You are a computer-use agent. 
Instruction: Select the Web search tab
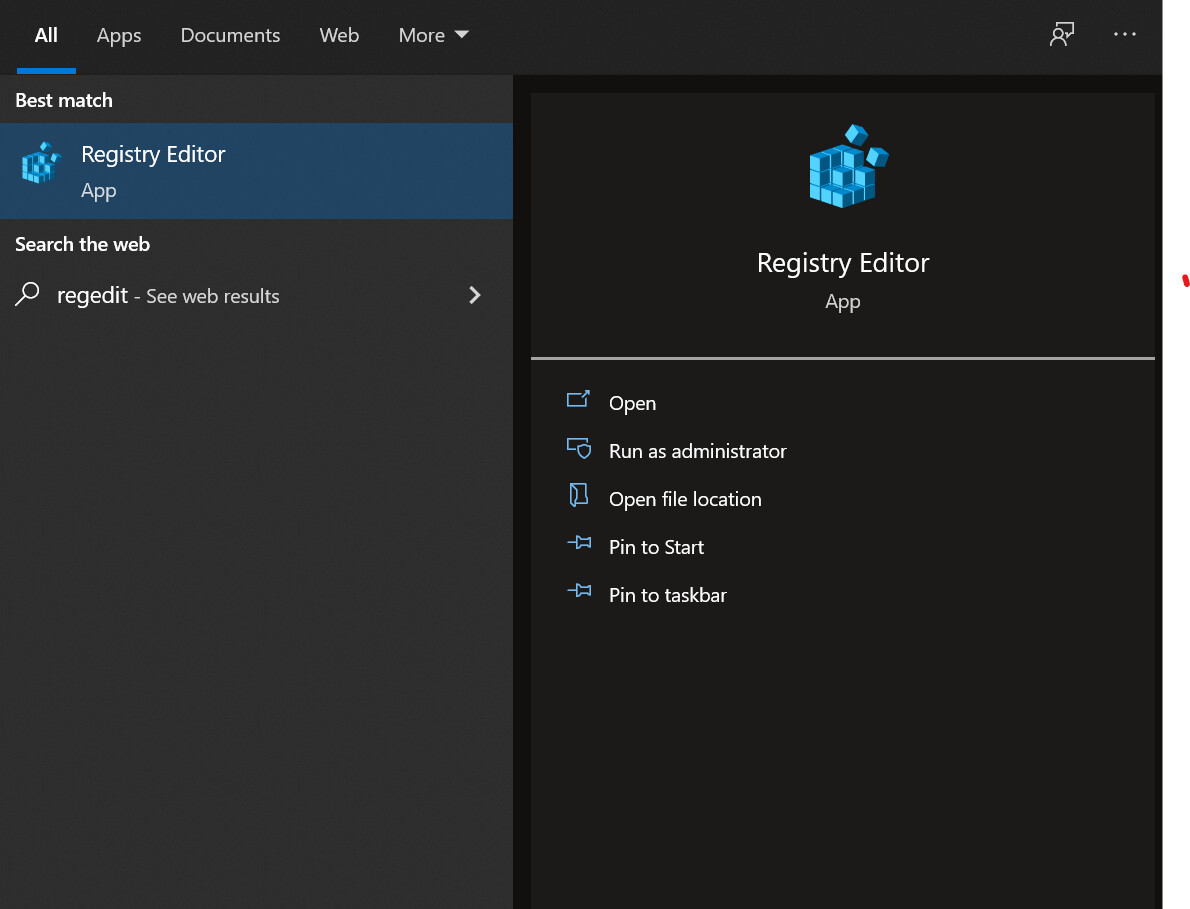[x=339, y=35]
